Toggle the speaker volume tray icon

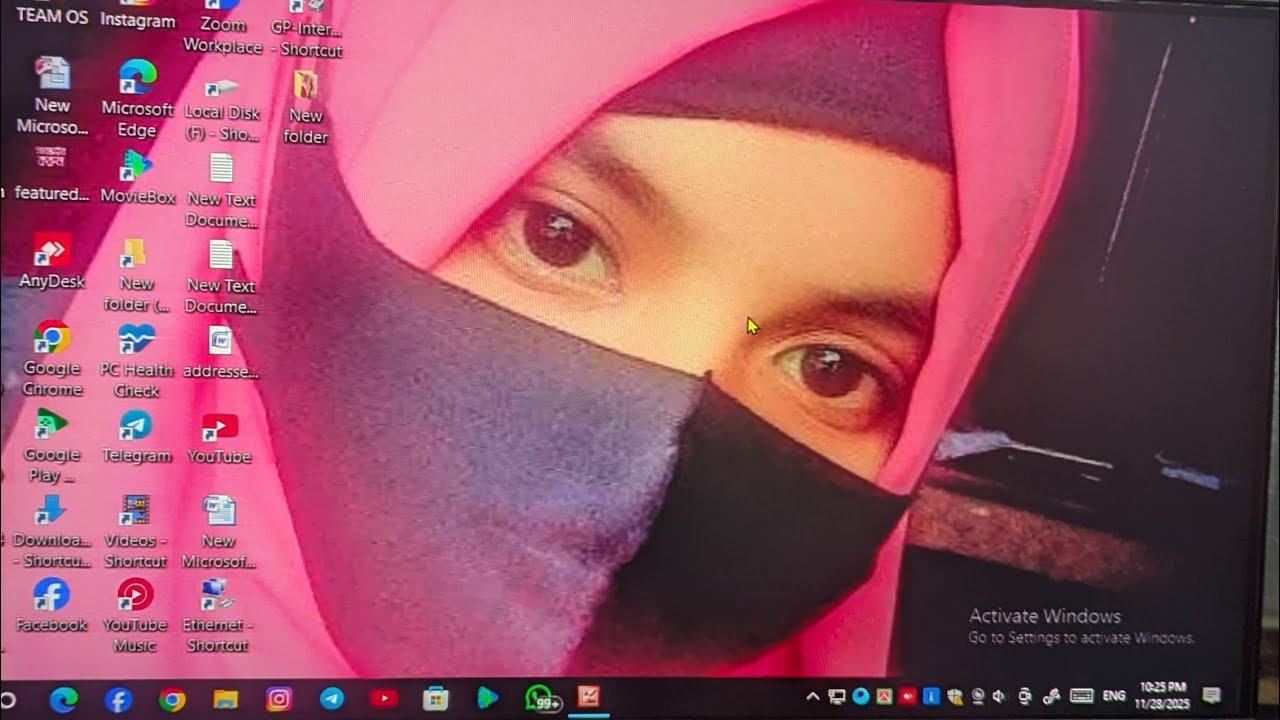[997, 696]
